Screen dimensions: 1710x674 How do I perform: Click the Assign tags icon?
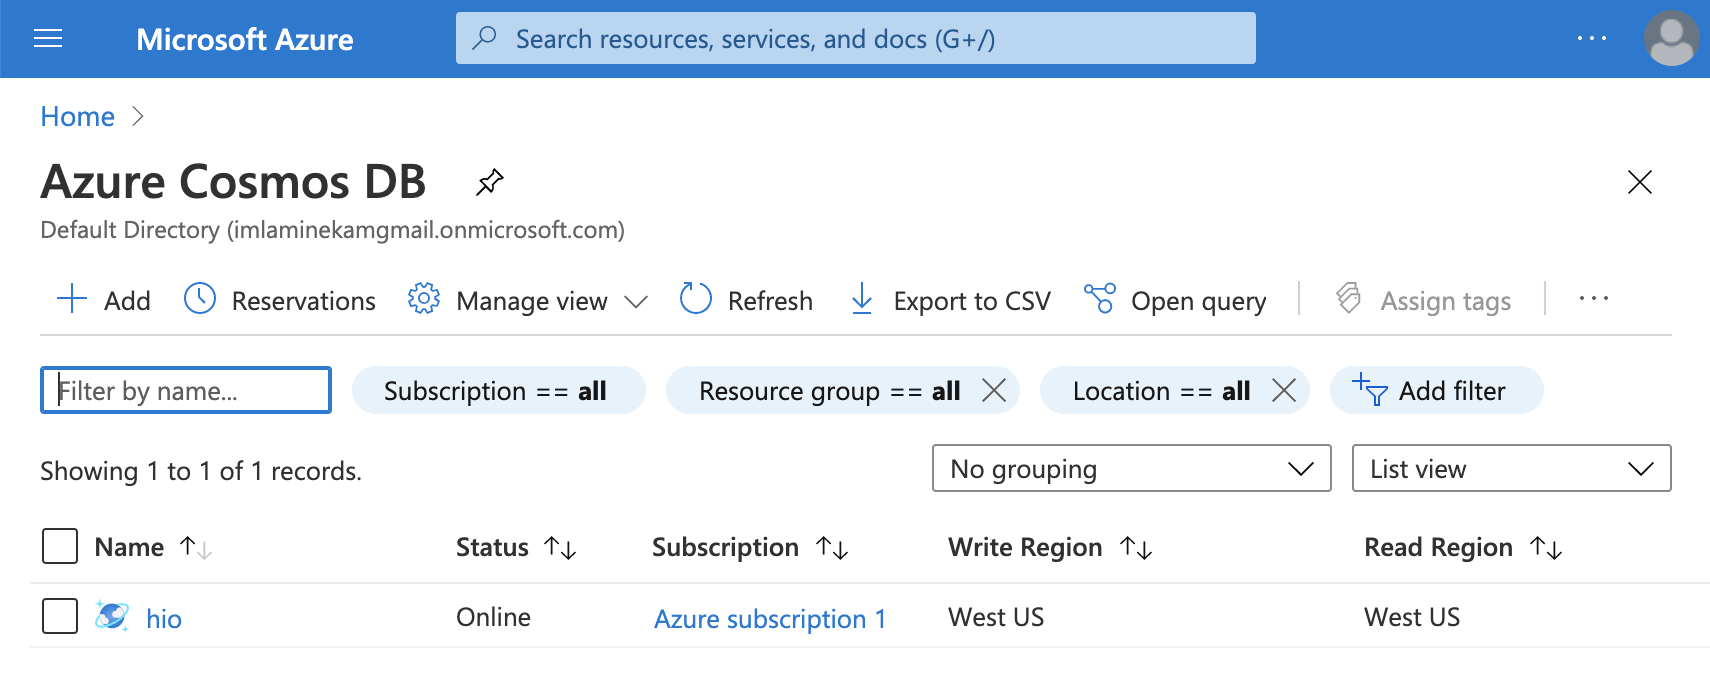[1349, 298]
